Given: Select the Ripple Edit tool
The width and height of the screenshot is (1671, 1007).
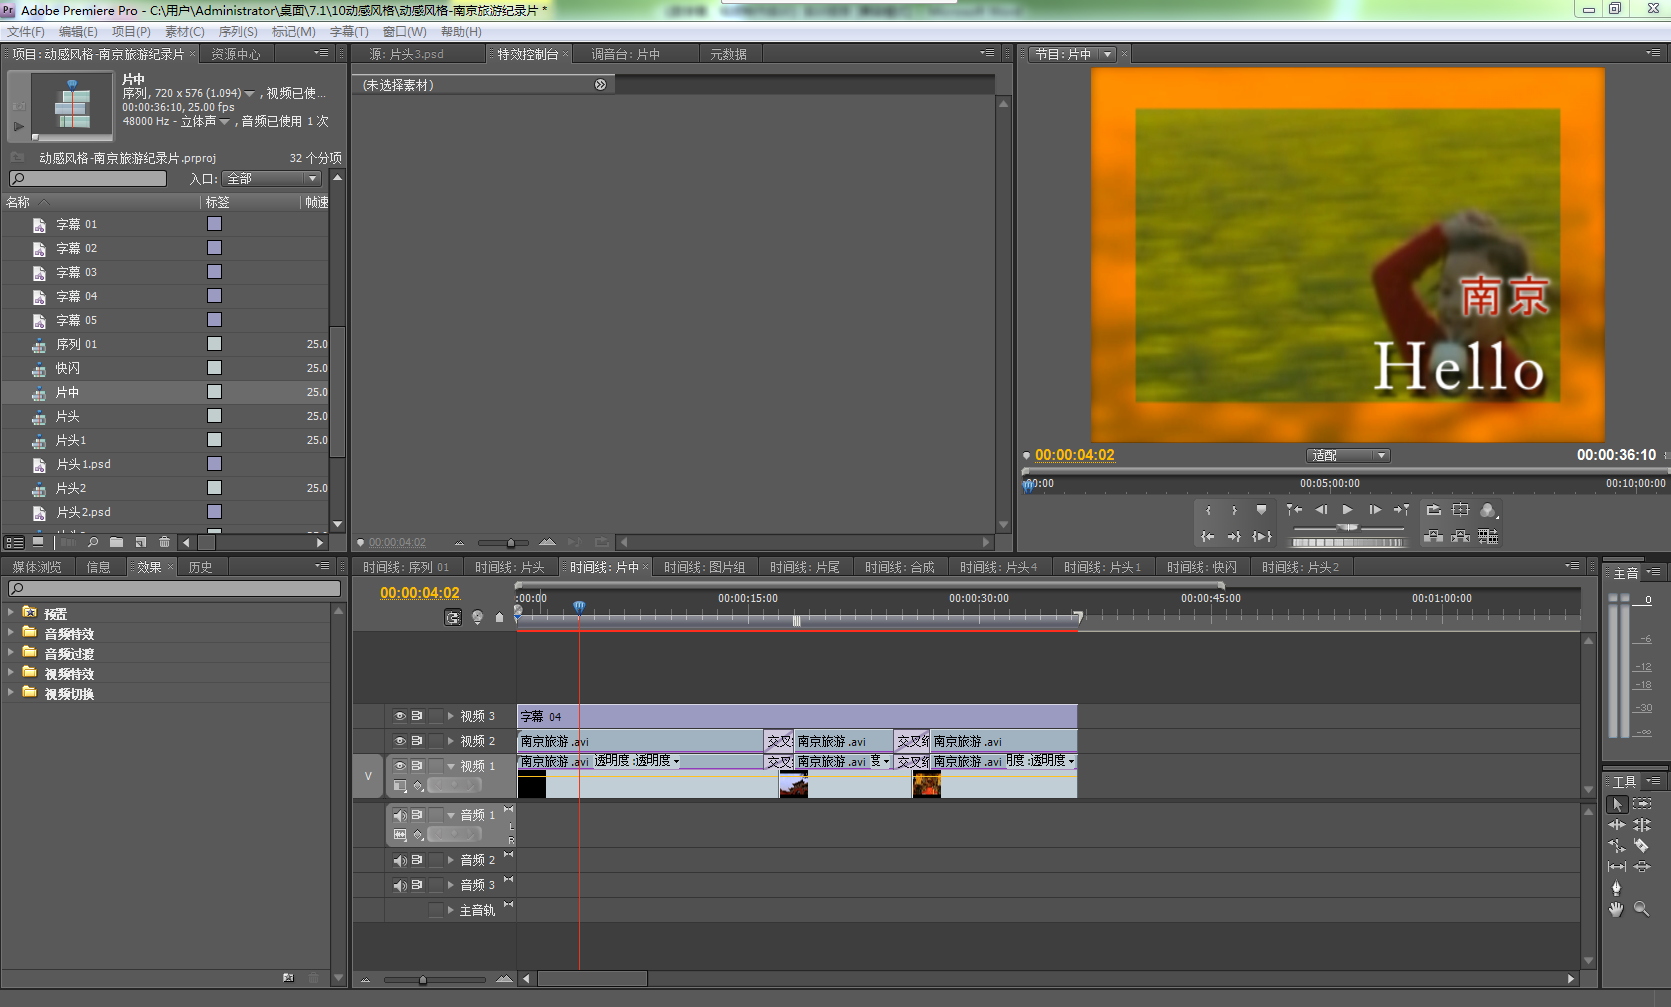Looking at the screenshot, I should (1616, 825).
